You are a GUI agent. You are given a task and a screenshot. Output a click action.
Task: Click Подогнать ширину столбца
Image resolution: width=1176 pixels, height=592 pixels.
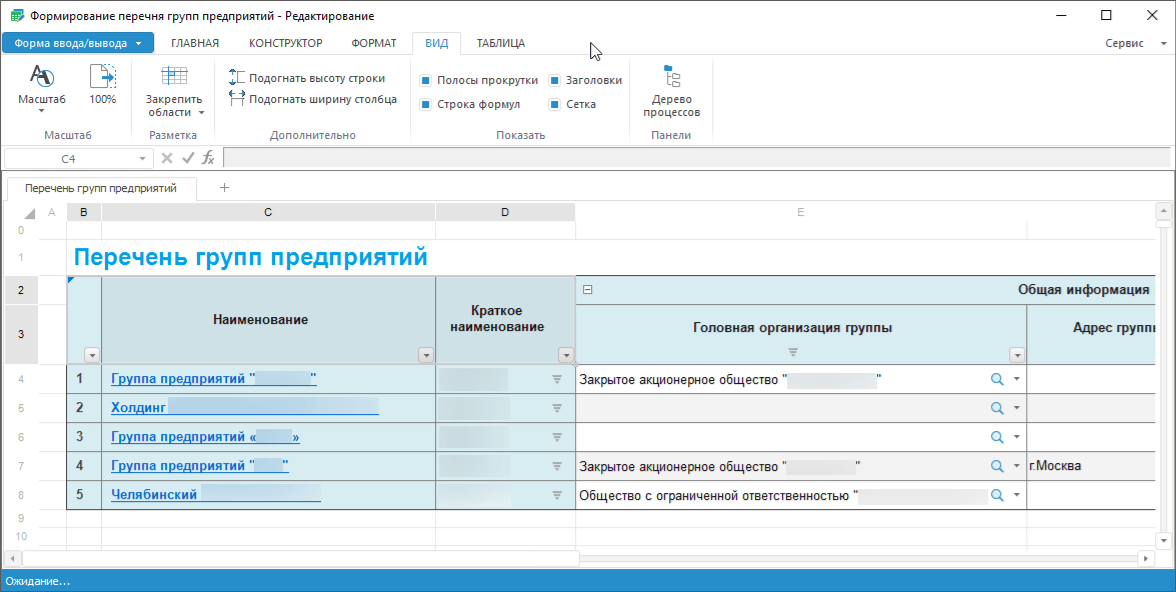point(313,99)
